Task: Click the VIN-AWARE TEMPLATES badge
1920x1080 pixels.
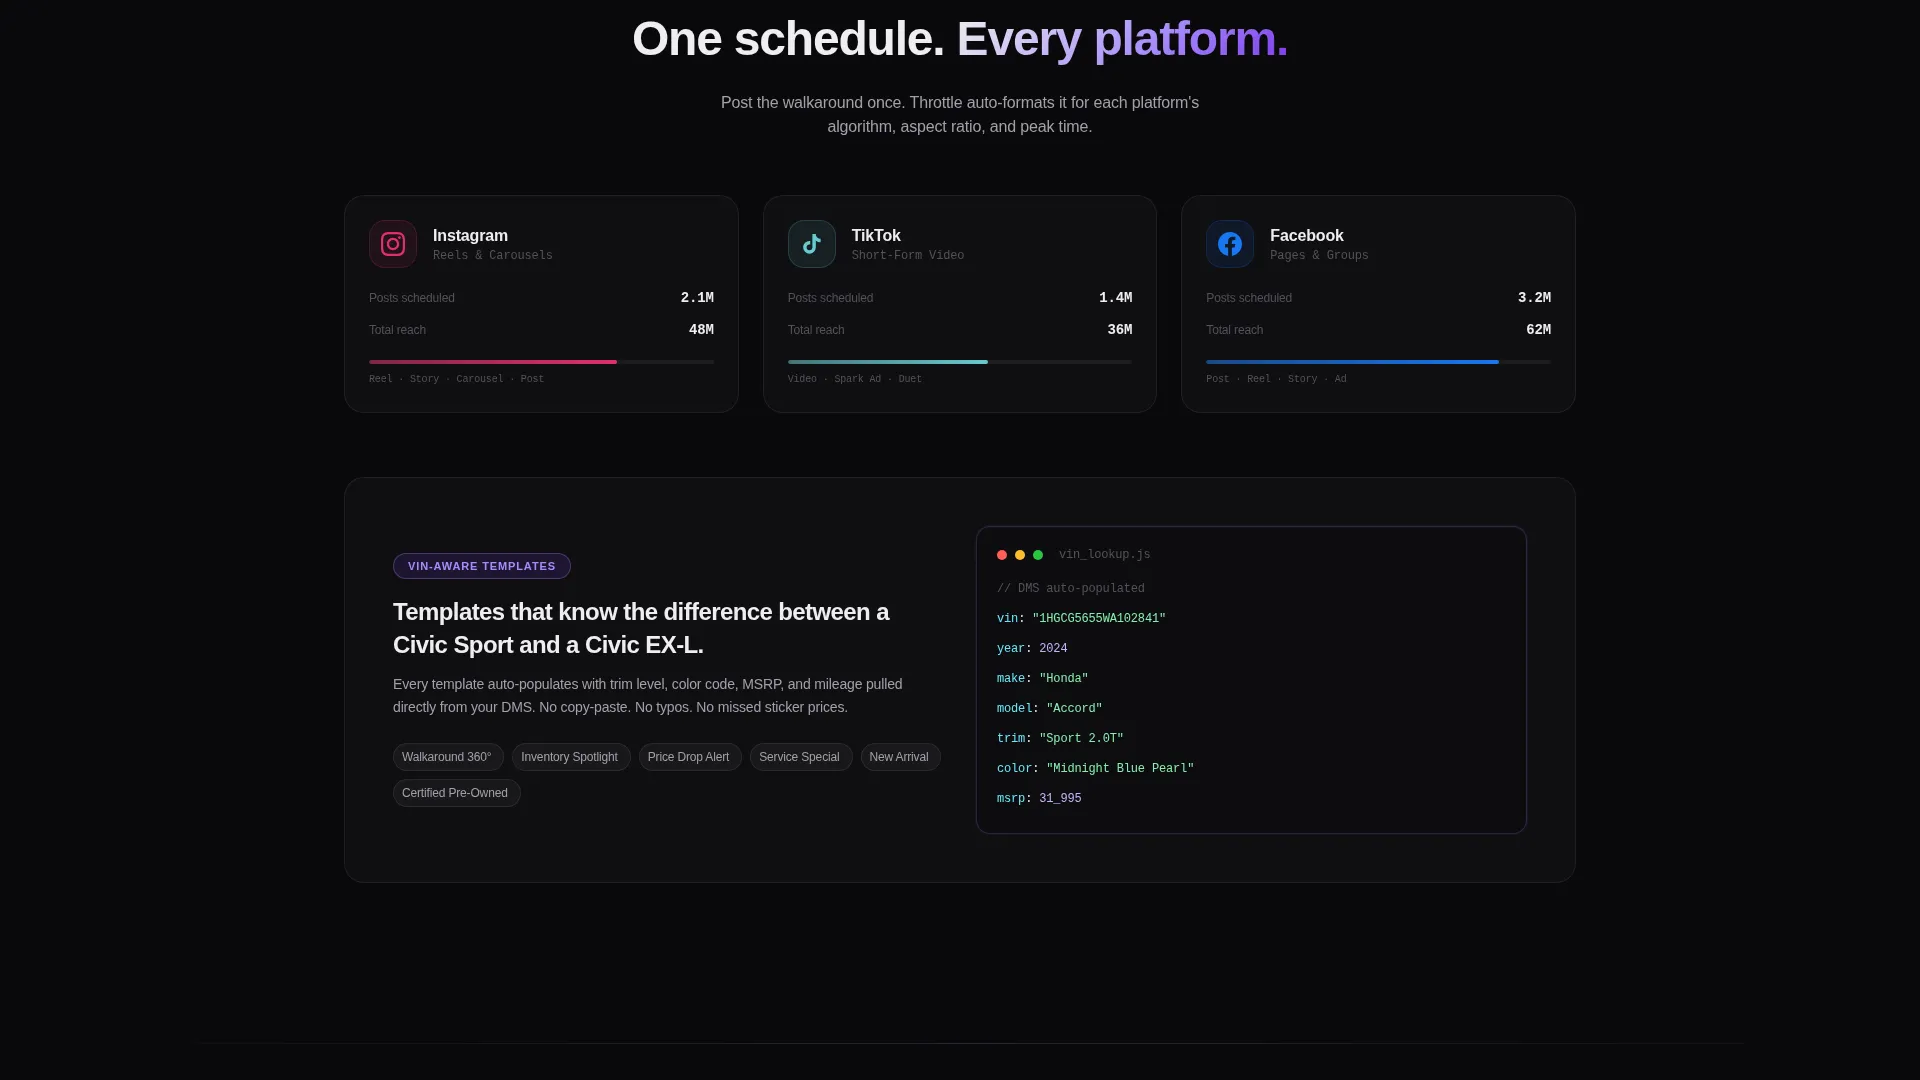Action: tap(482, 566)
